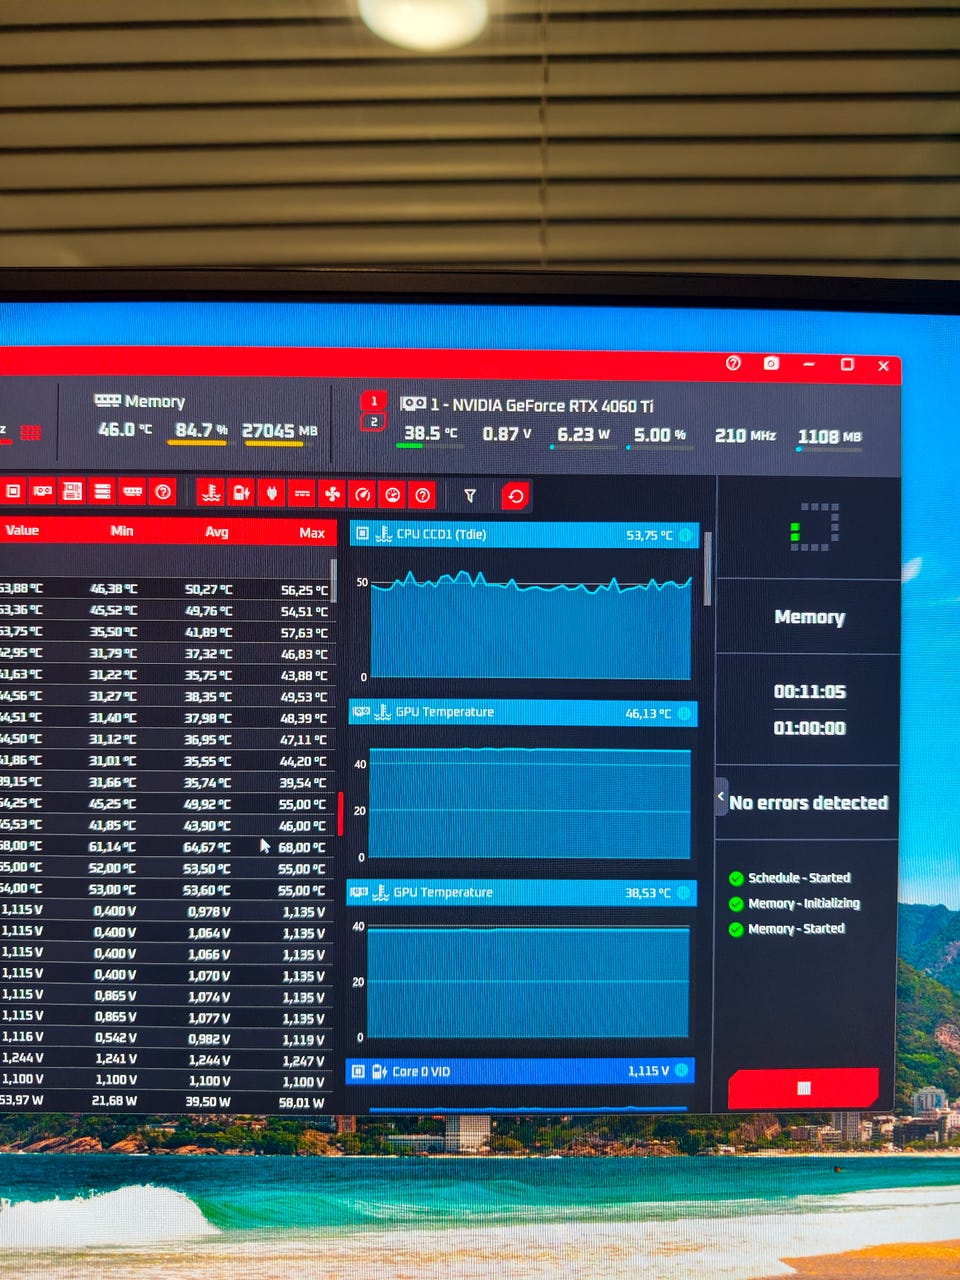Click the No errors detected status
960x1280 pixels.
tap(809, 802)
